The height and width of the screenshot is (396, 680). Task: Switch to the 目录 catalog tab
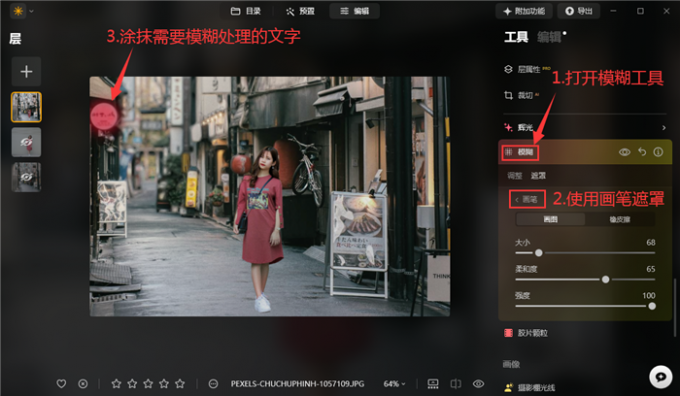coord(246,11)
